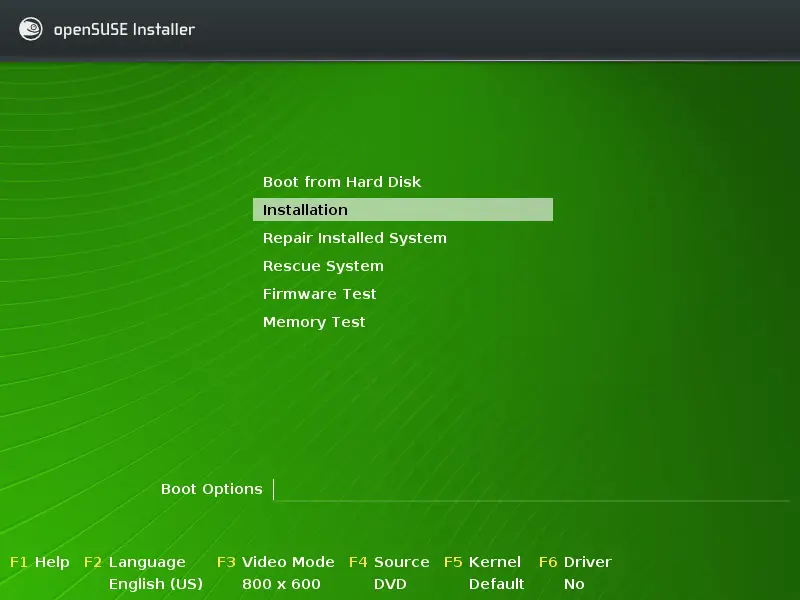Open the F6 Driver option
The width and height of the screenshot is (800, 600).
tap(577, 562)
